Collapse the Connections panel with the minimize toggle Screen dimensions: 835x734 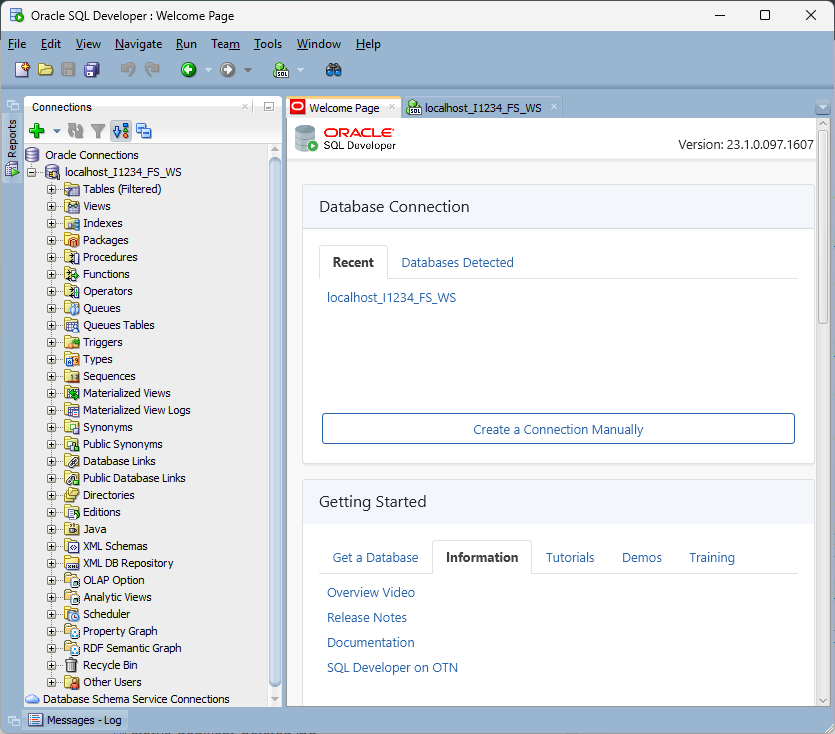coord(268,107)
